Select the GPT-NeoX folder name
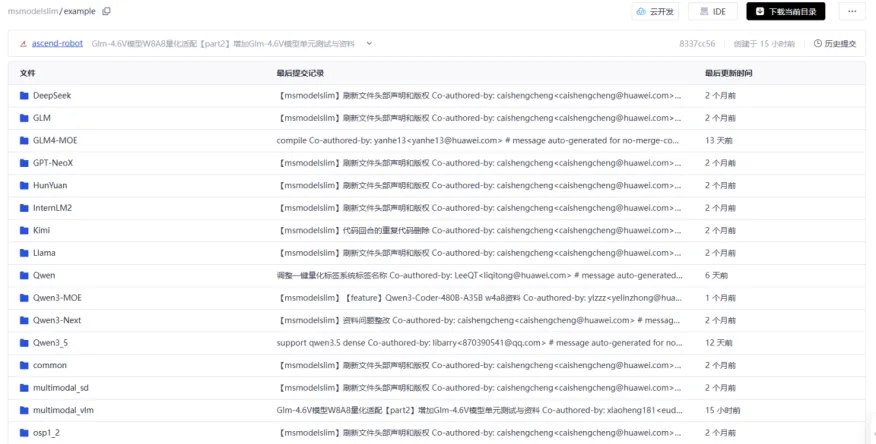The width and height of the screenshot is (876, 444). tap(53, 163)
